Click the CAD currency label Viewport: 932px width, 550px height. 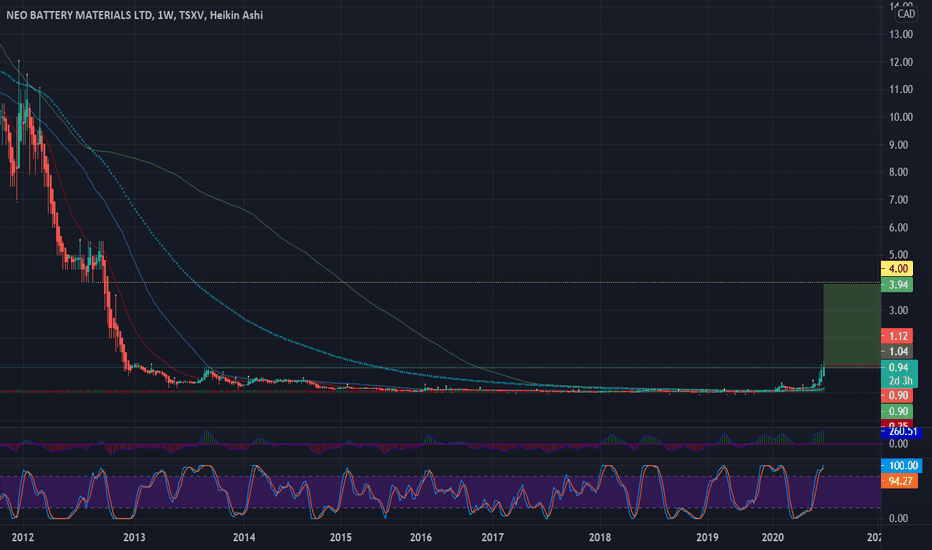click(x=906, y=14)
